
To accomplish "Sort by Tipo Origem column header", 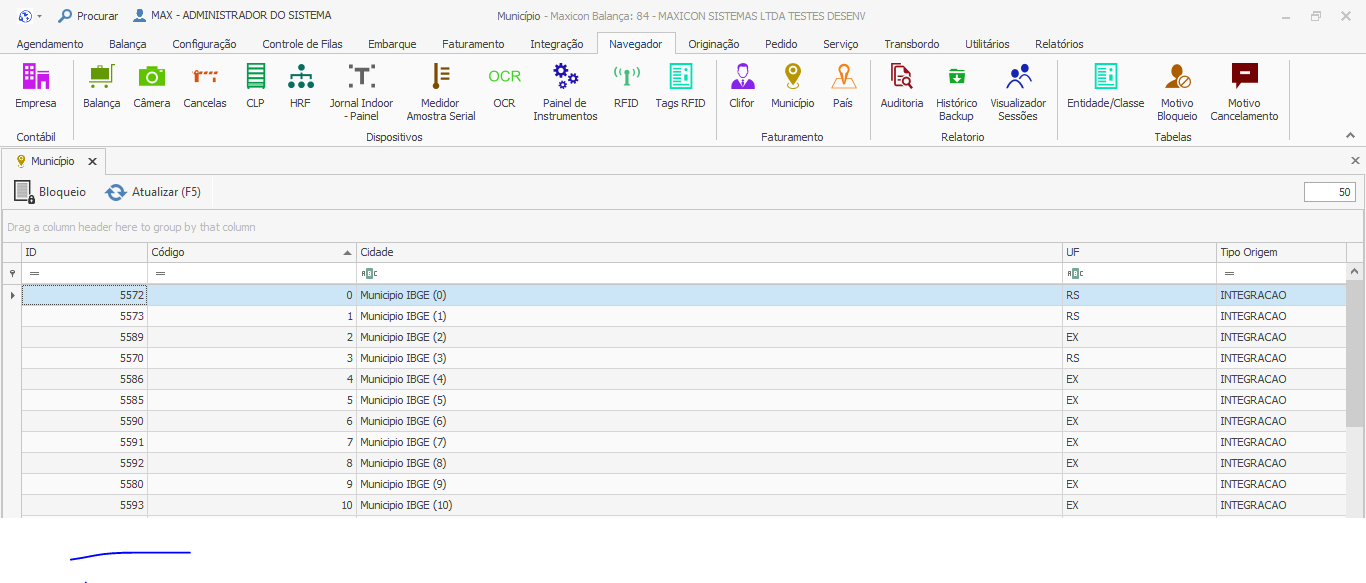I will (1281, 252).
